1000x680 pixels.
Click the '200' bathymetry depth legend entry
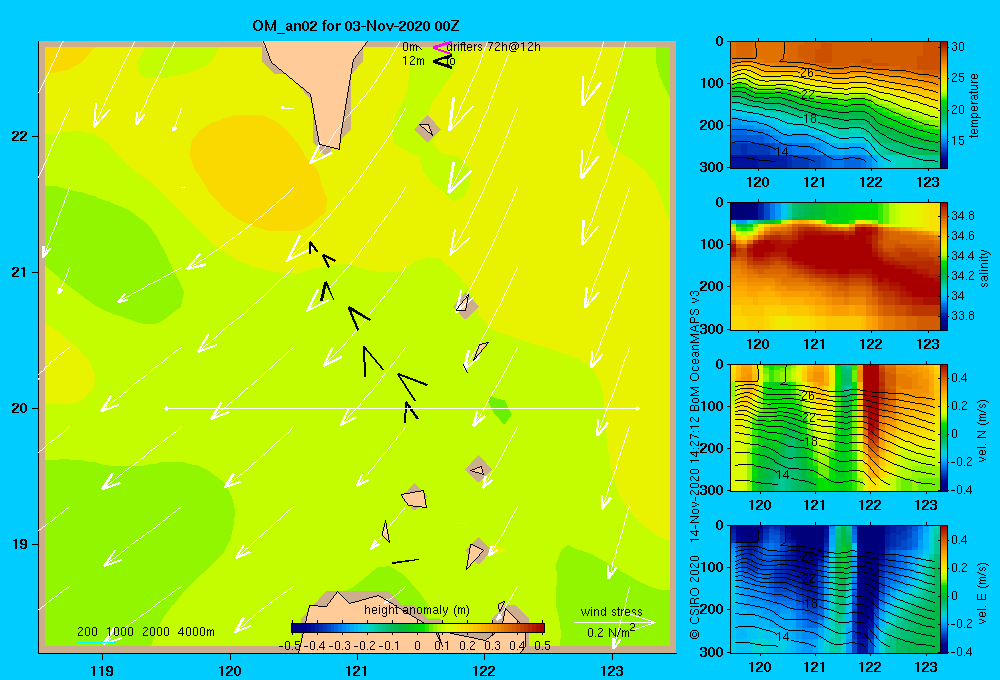click(87, 632)
